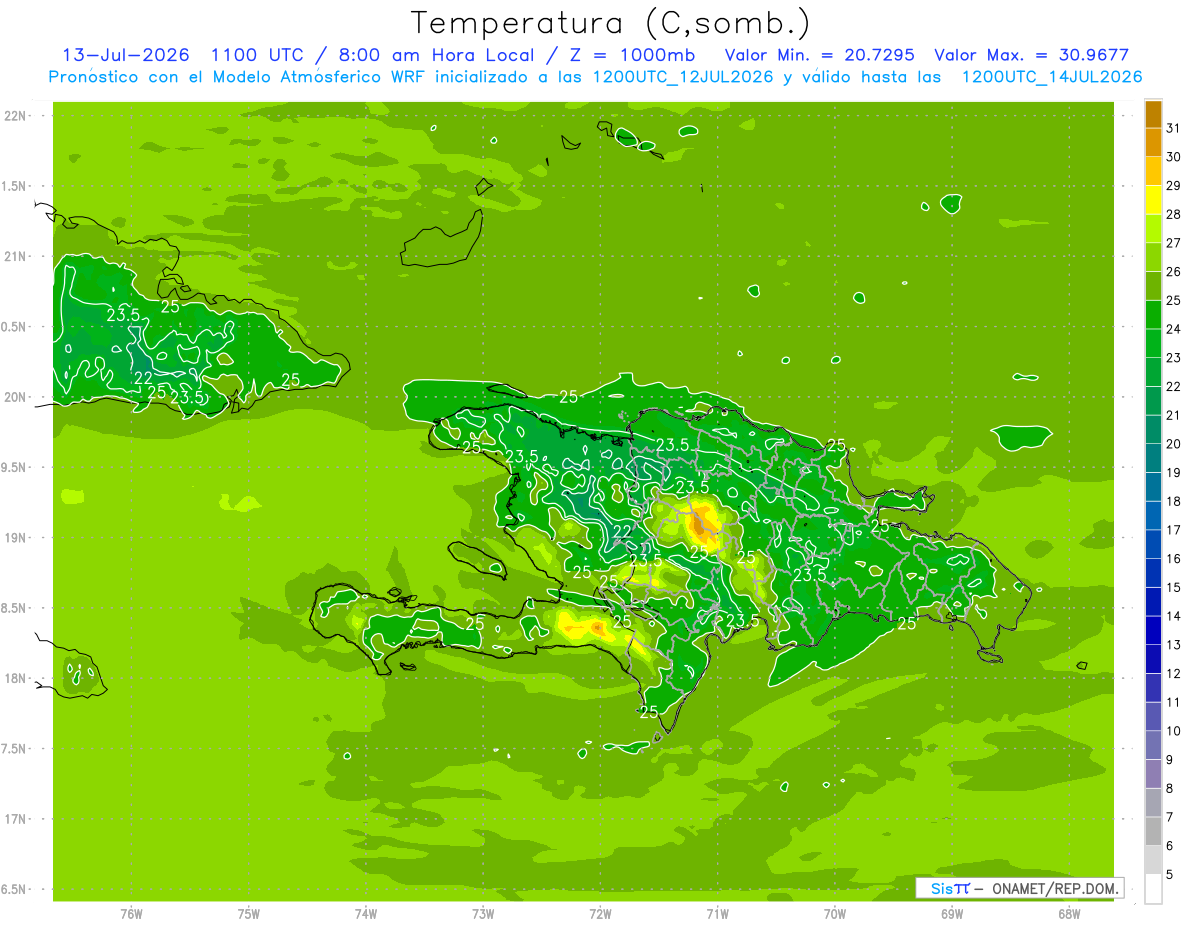This screenshot has height=927, width=1200.
Task: Click the "18N" latitude axis label
Action: coord(16,679)
